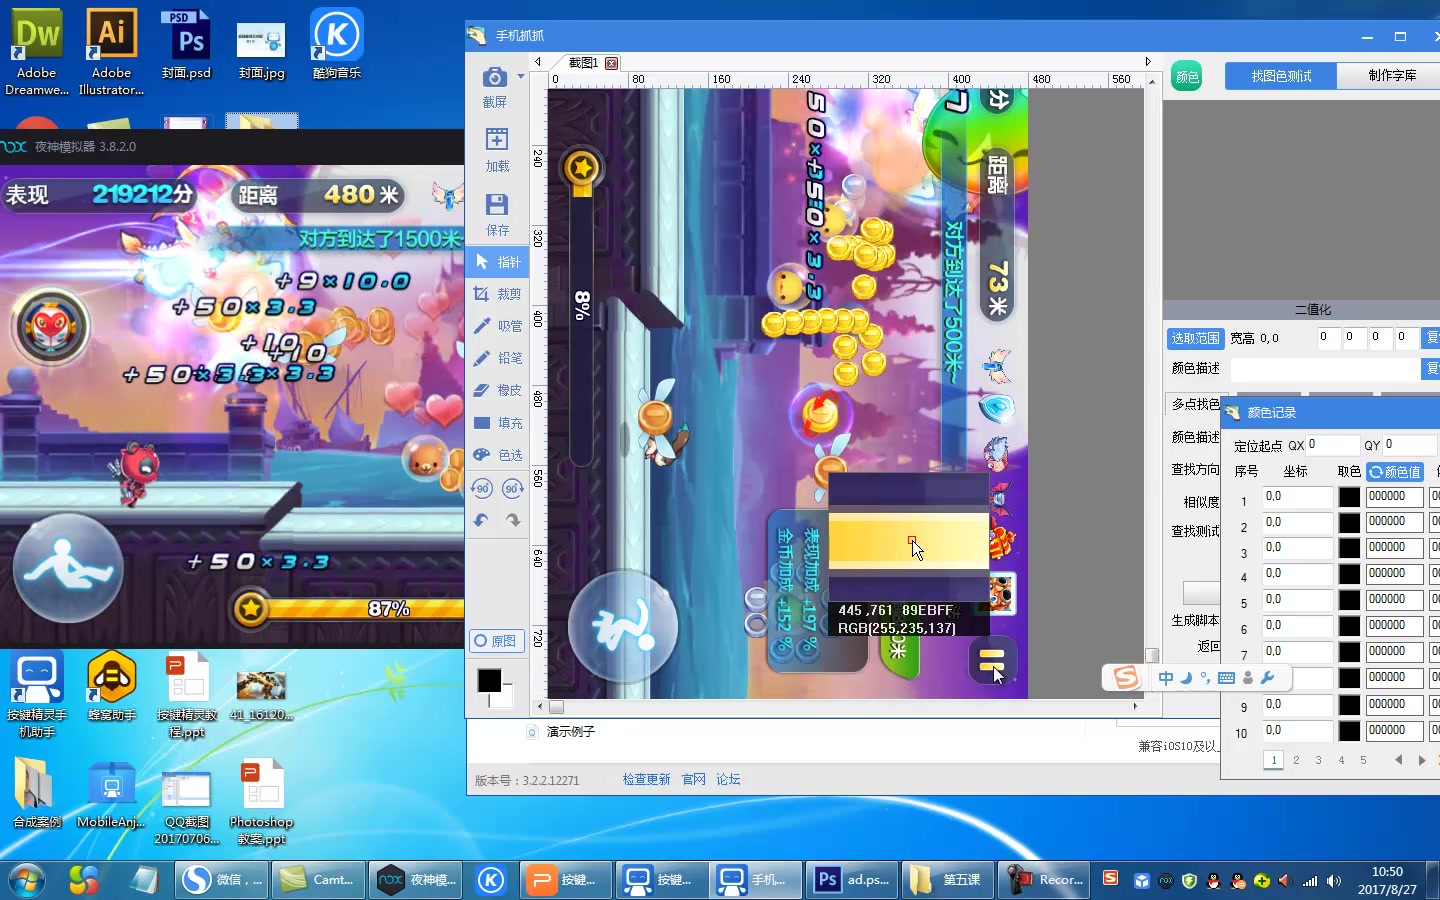
Task: Open the 按键精灵手机助手 desktop icon
Action: point(37,695)
